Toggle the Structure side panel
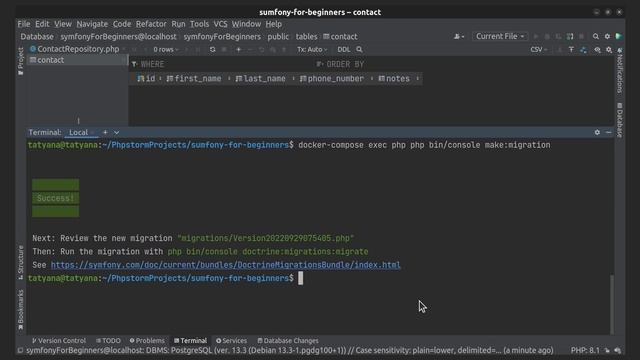 (20, 262)
